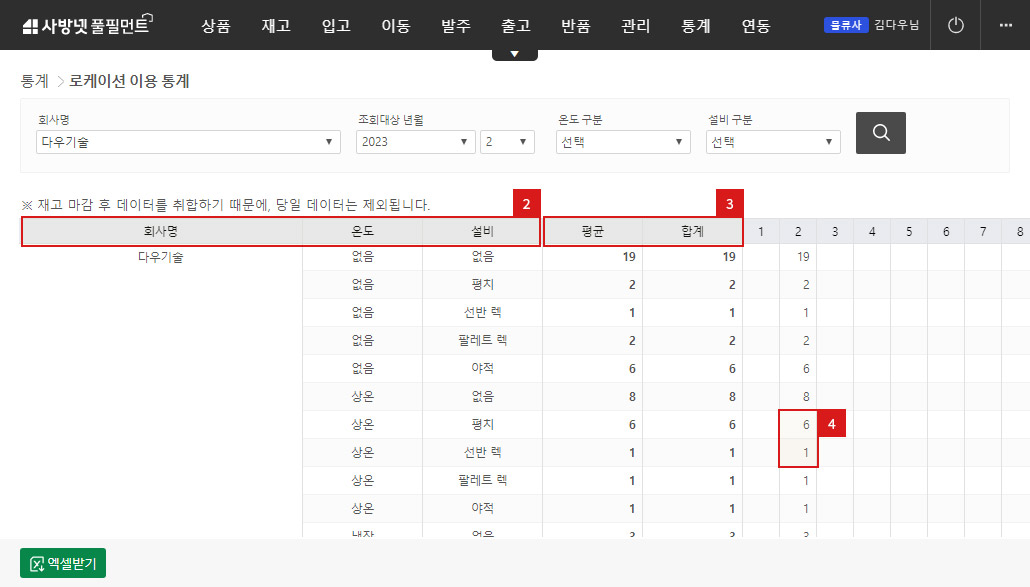
Task: Open the 연동 menu
Action: tap(755, 26)
